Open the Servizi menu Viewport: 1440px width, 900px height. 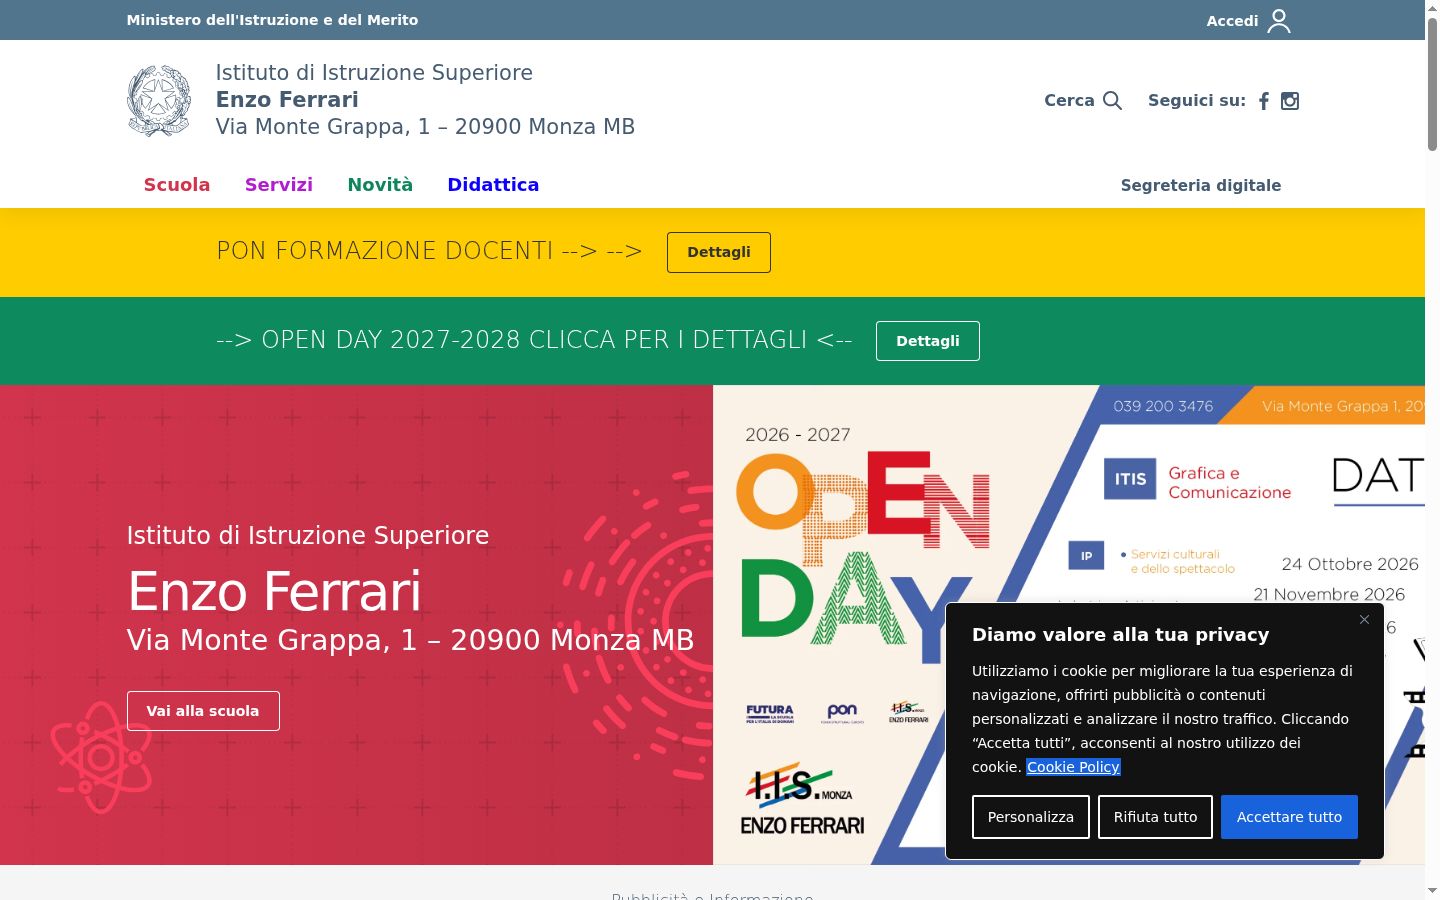coord(279,185)
